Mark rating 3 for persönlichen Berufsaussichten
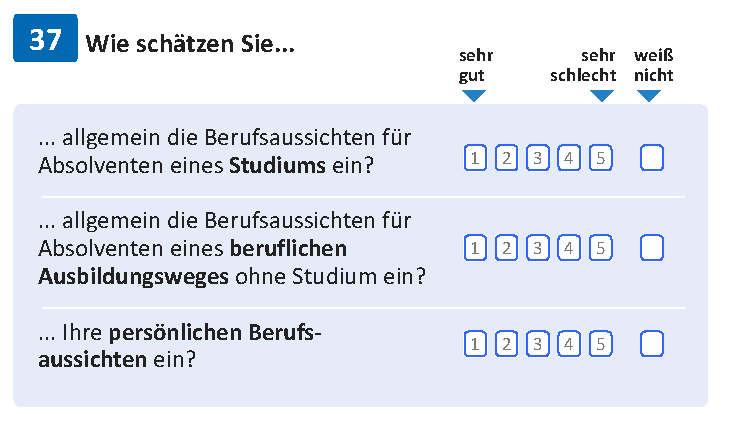733x427 pixels. click(x=538, y=344)
